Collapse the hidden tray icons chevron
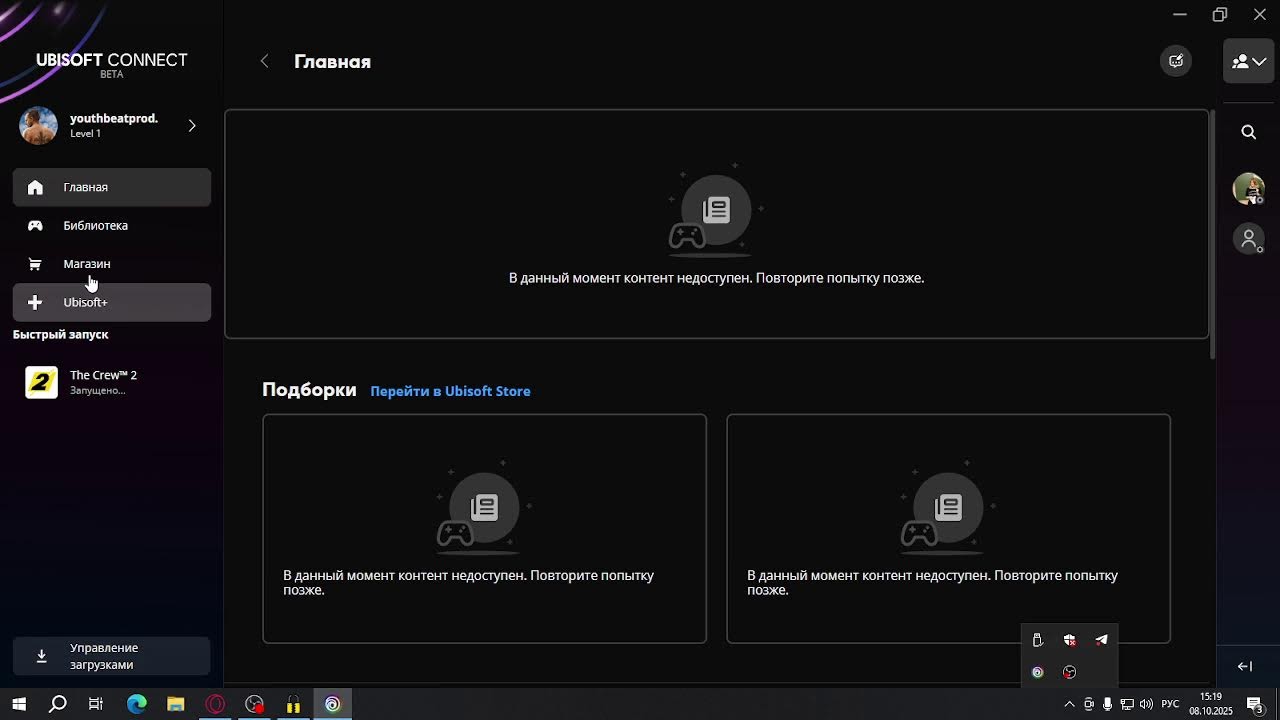 (x=1069, y=704)
